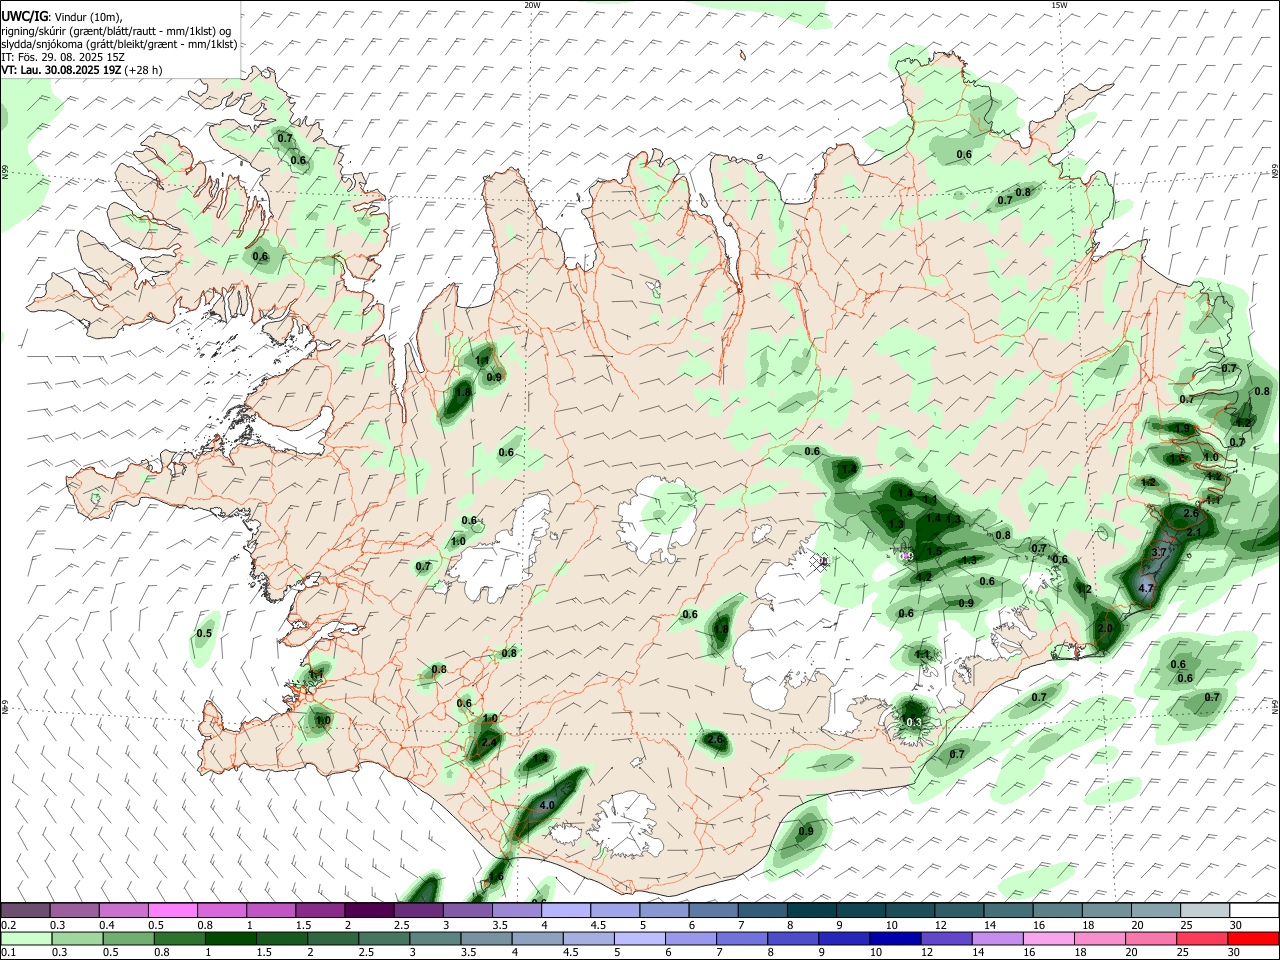Click the VT: Lau. 30.08.2025 19Z valid time
The image size is (1280, 960).
tap(81, 70)
